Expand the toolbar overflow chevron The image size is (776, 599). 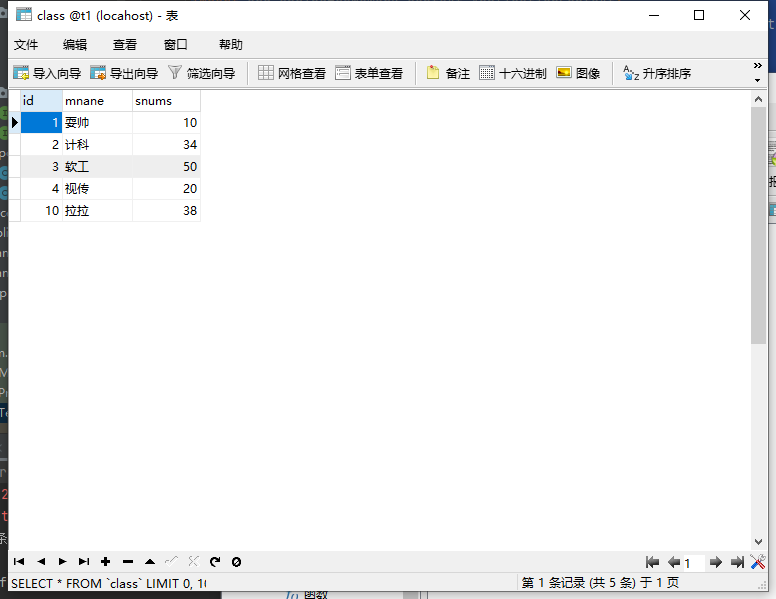758,66
